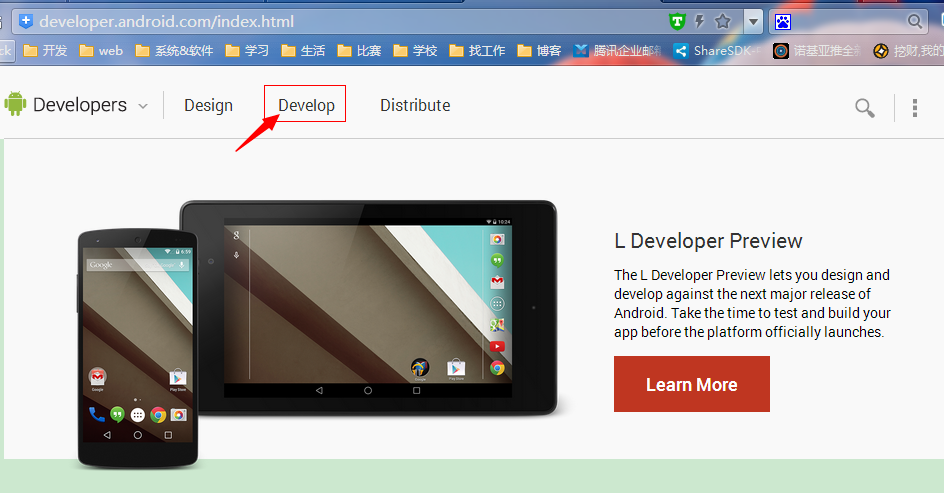Open the 学习 bookmark folder
Screen dimensions: 944x493
(247, 51)
